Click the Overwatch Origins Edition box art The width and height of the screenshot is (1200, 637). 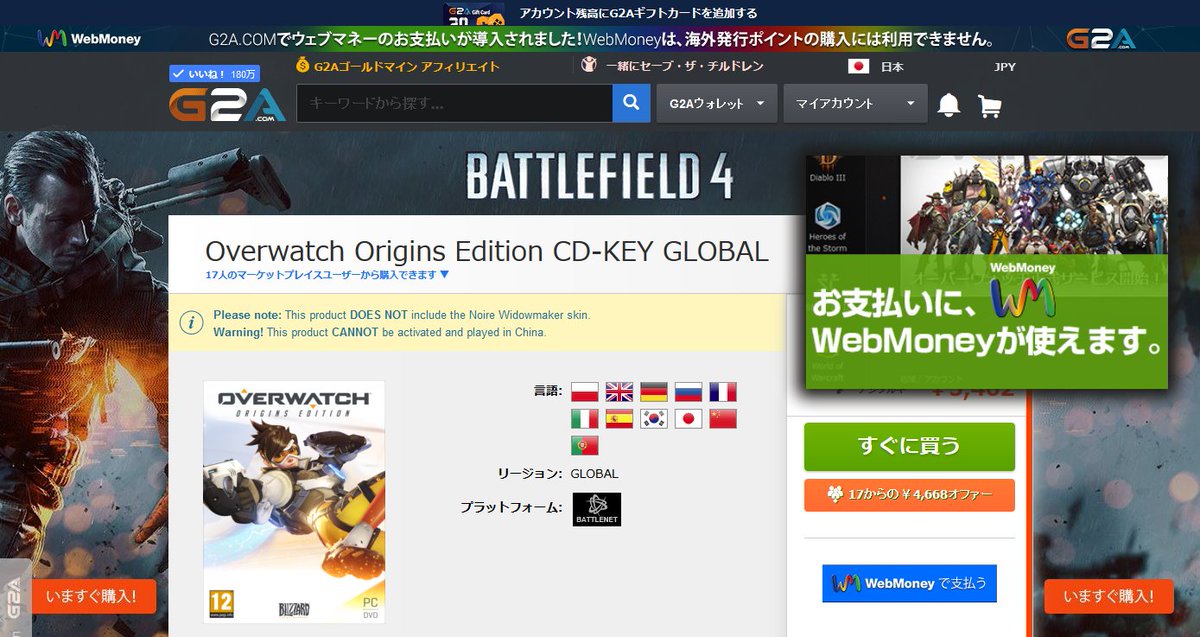point(294,502)
